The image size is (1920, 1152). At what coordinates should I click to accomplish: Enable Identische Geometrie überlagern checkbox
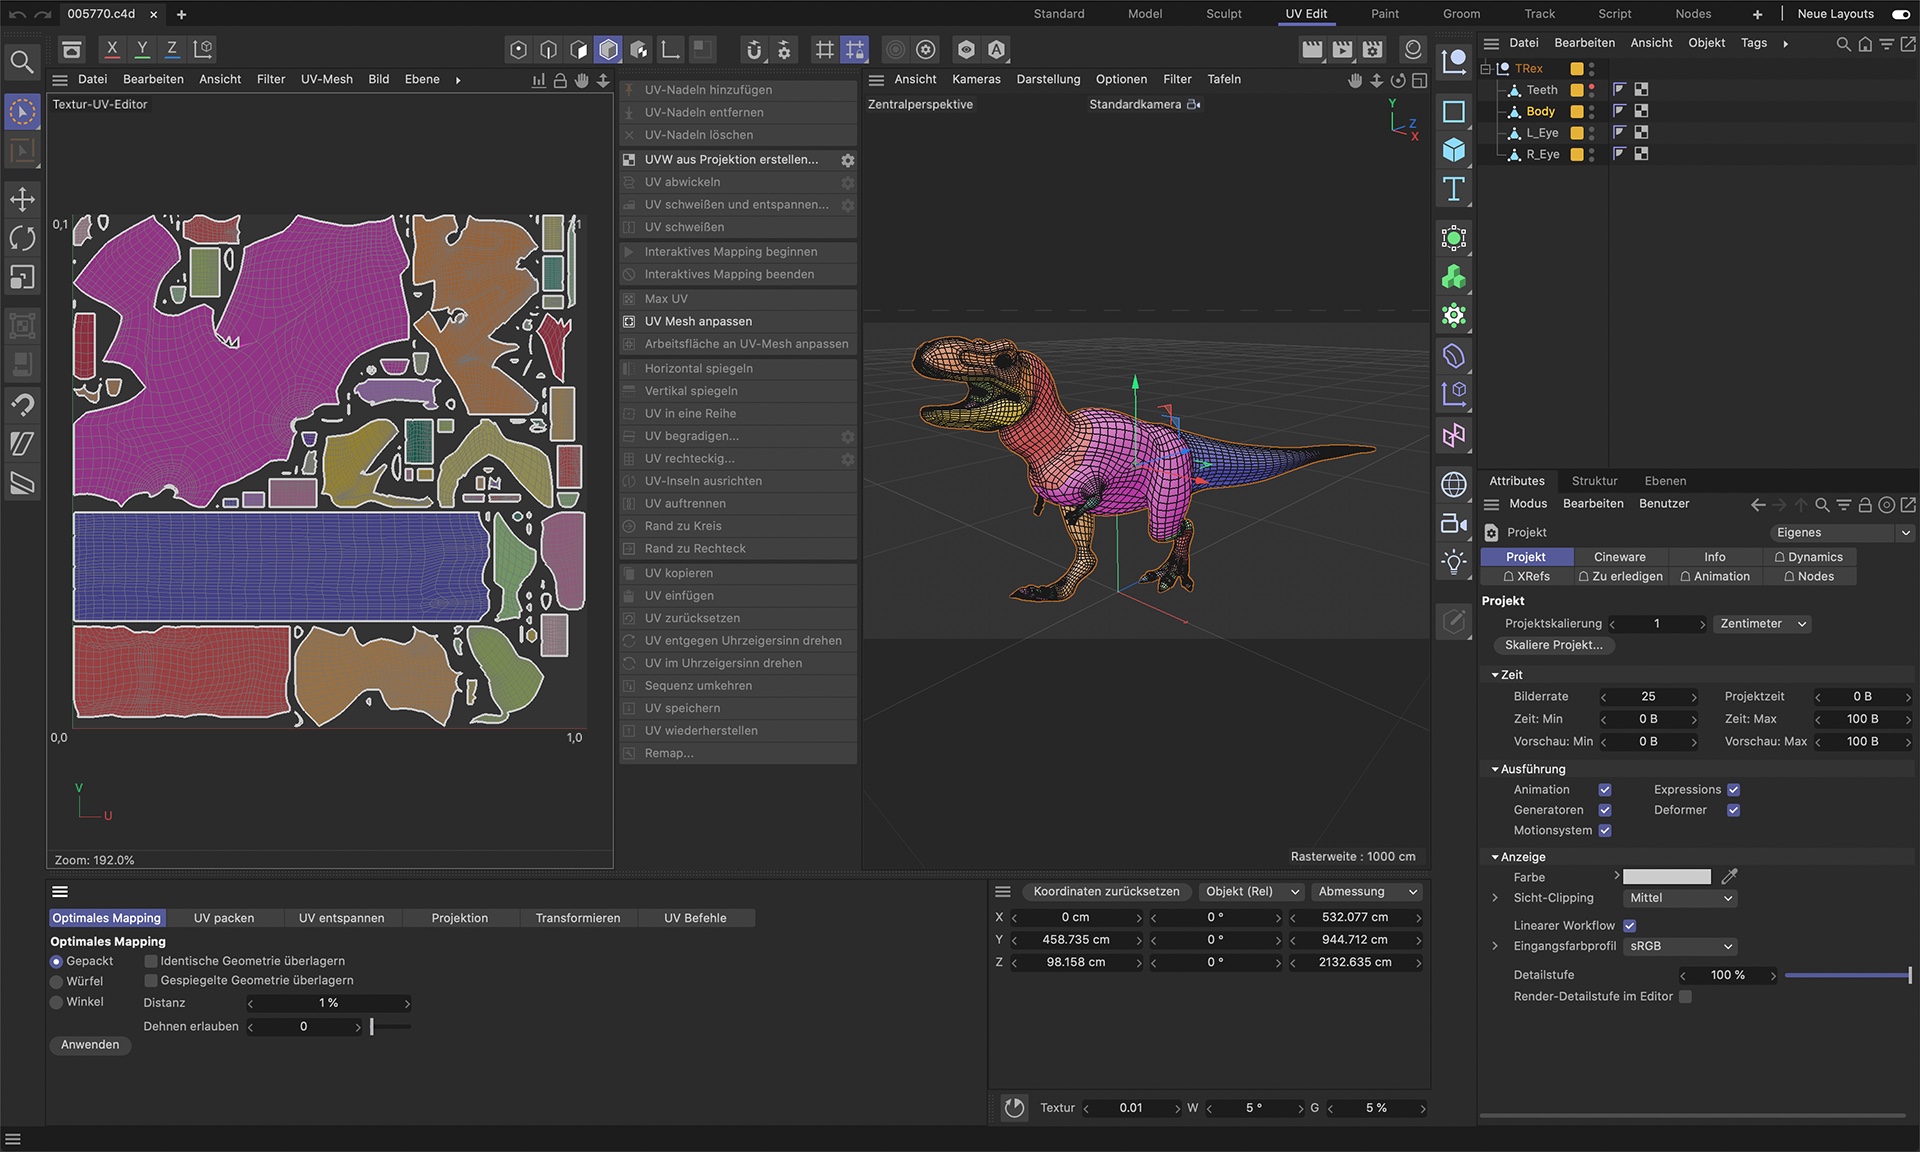click(151, 961)
